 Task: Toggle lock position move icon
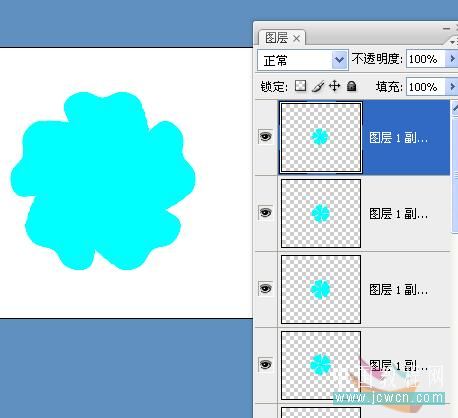click(334, 86)
